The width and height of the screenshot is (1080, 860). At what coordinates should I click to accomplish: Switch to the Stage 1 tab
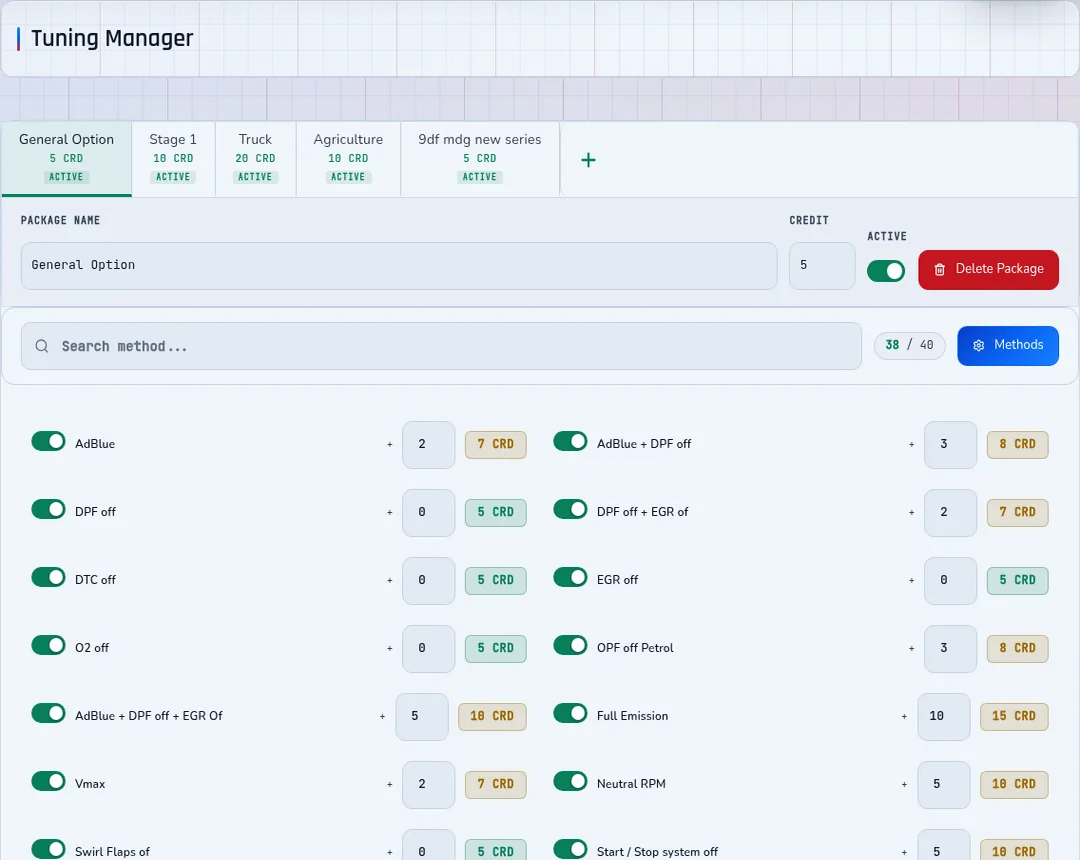(173, 159)
